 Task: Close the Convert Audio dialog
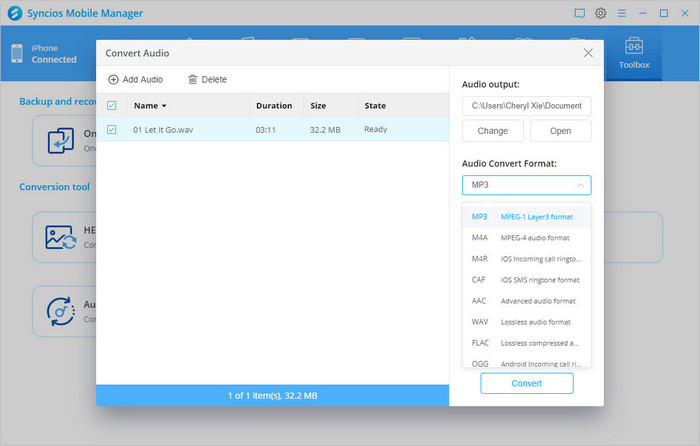588,53
